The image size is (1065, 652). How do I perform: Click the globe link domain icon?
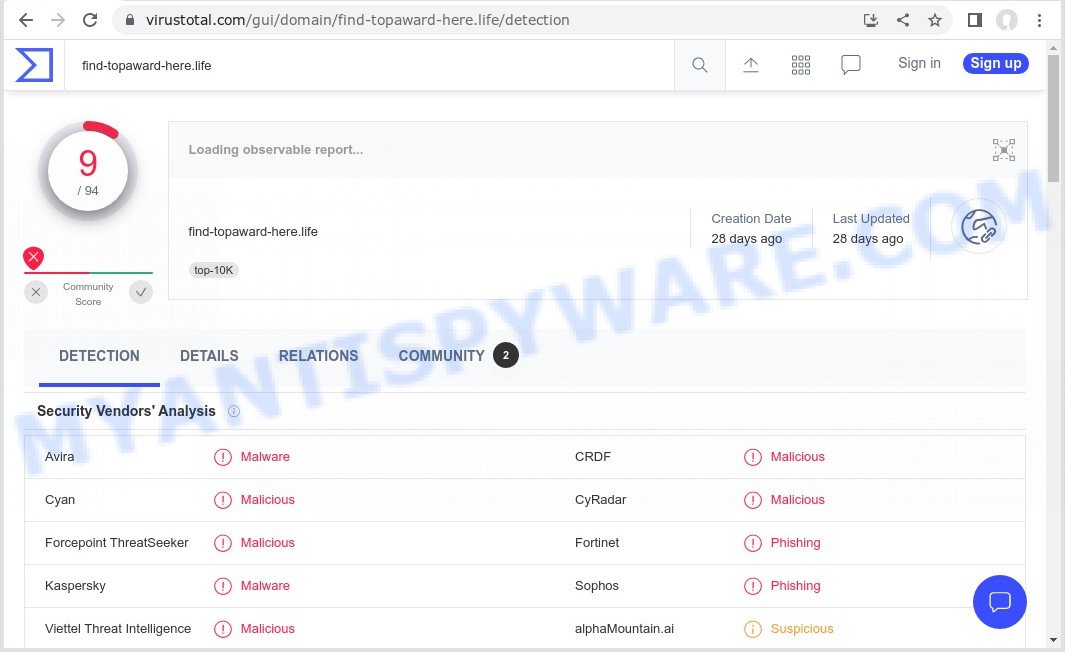click(979, 227)
